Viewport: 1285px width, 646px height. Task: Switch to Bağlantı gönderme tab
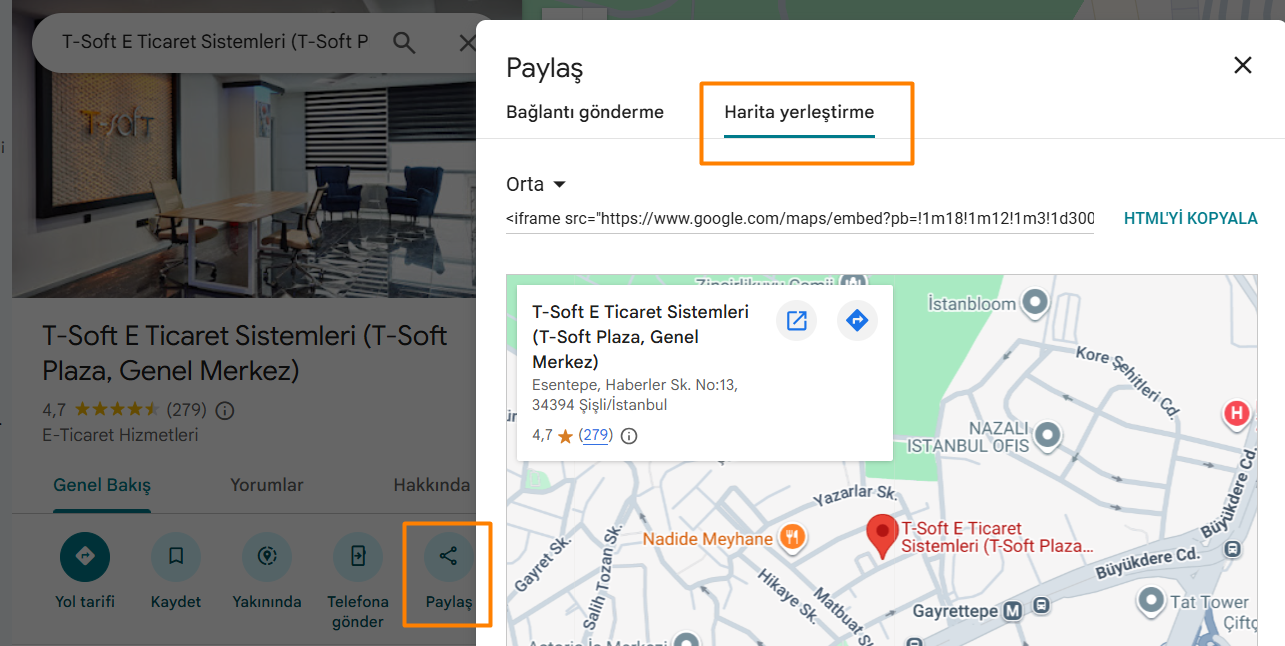click(x=585, y=112)
